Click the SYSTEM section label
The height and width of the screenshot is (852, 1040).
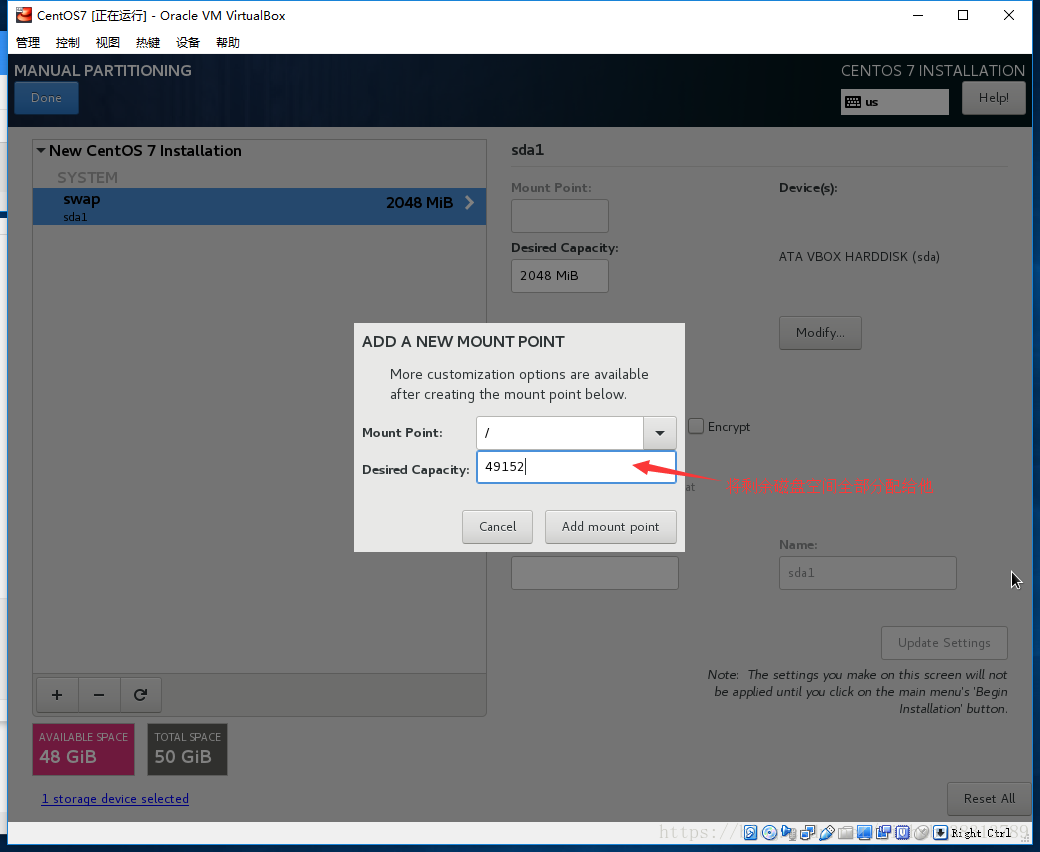point(87,178)
